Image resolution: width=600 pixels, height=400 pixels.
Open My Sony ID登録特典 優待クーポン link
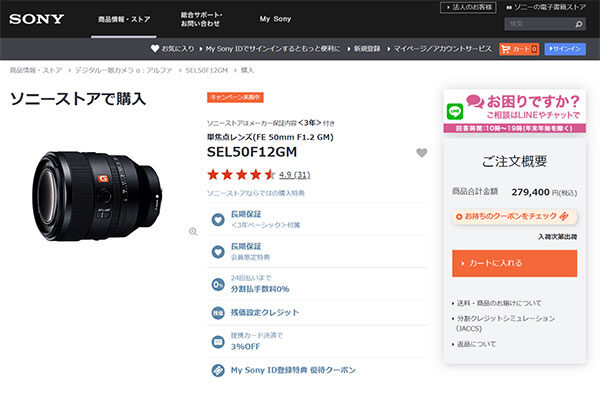293,370
